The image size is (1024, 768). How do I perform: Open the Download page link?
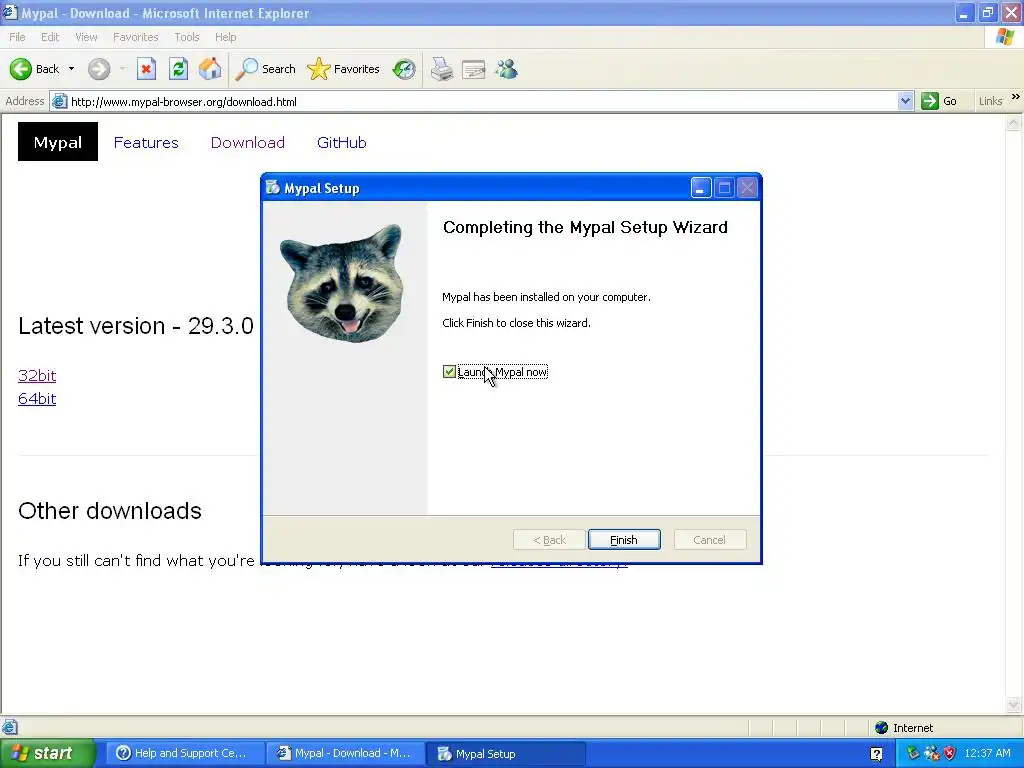coord(248,142)
